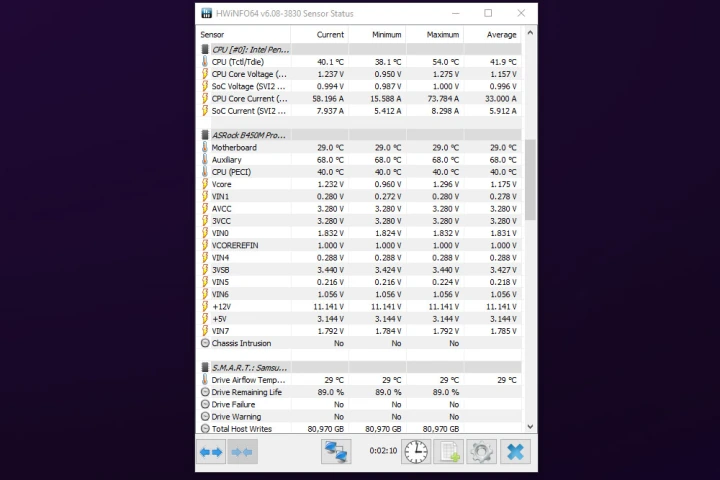Viewport: 720px width, 480px height.
Task: Click the current 80,970 GB host writes value
Action: (x=326, y=429)
